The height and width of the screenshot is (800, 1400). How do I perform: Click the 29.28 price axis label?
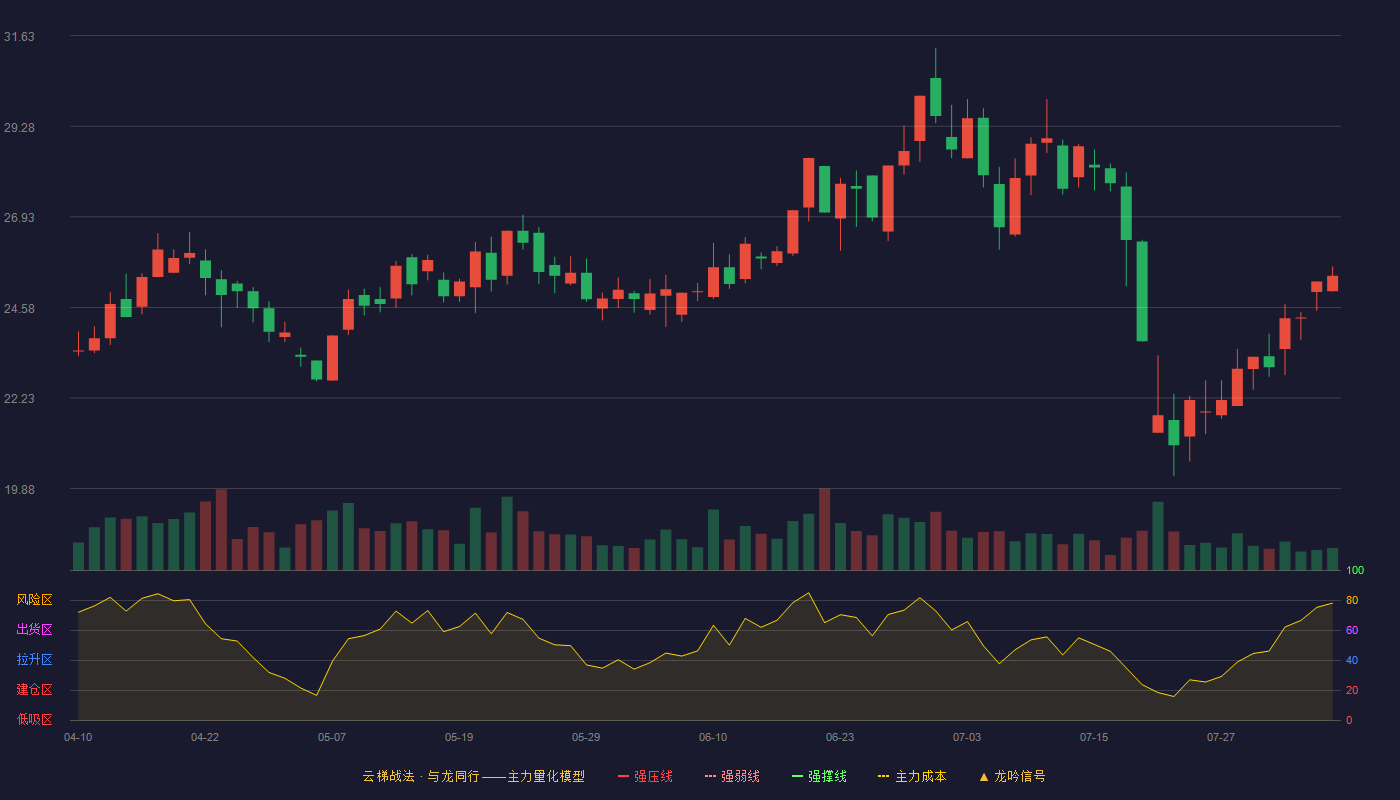click(19, 128)
